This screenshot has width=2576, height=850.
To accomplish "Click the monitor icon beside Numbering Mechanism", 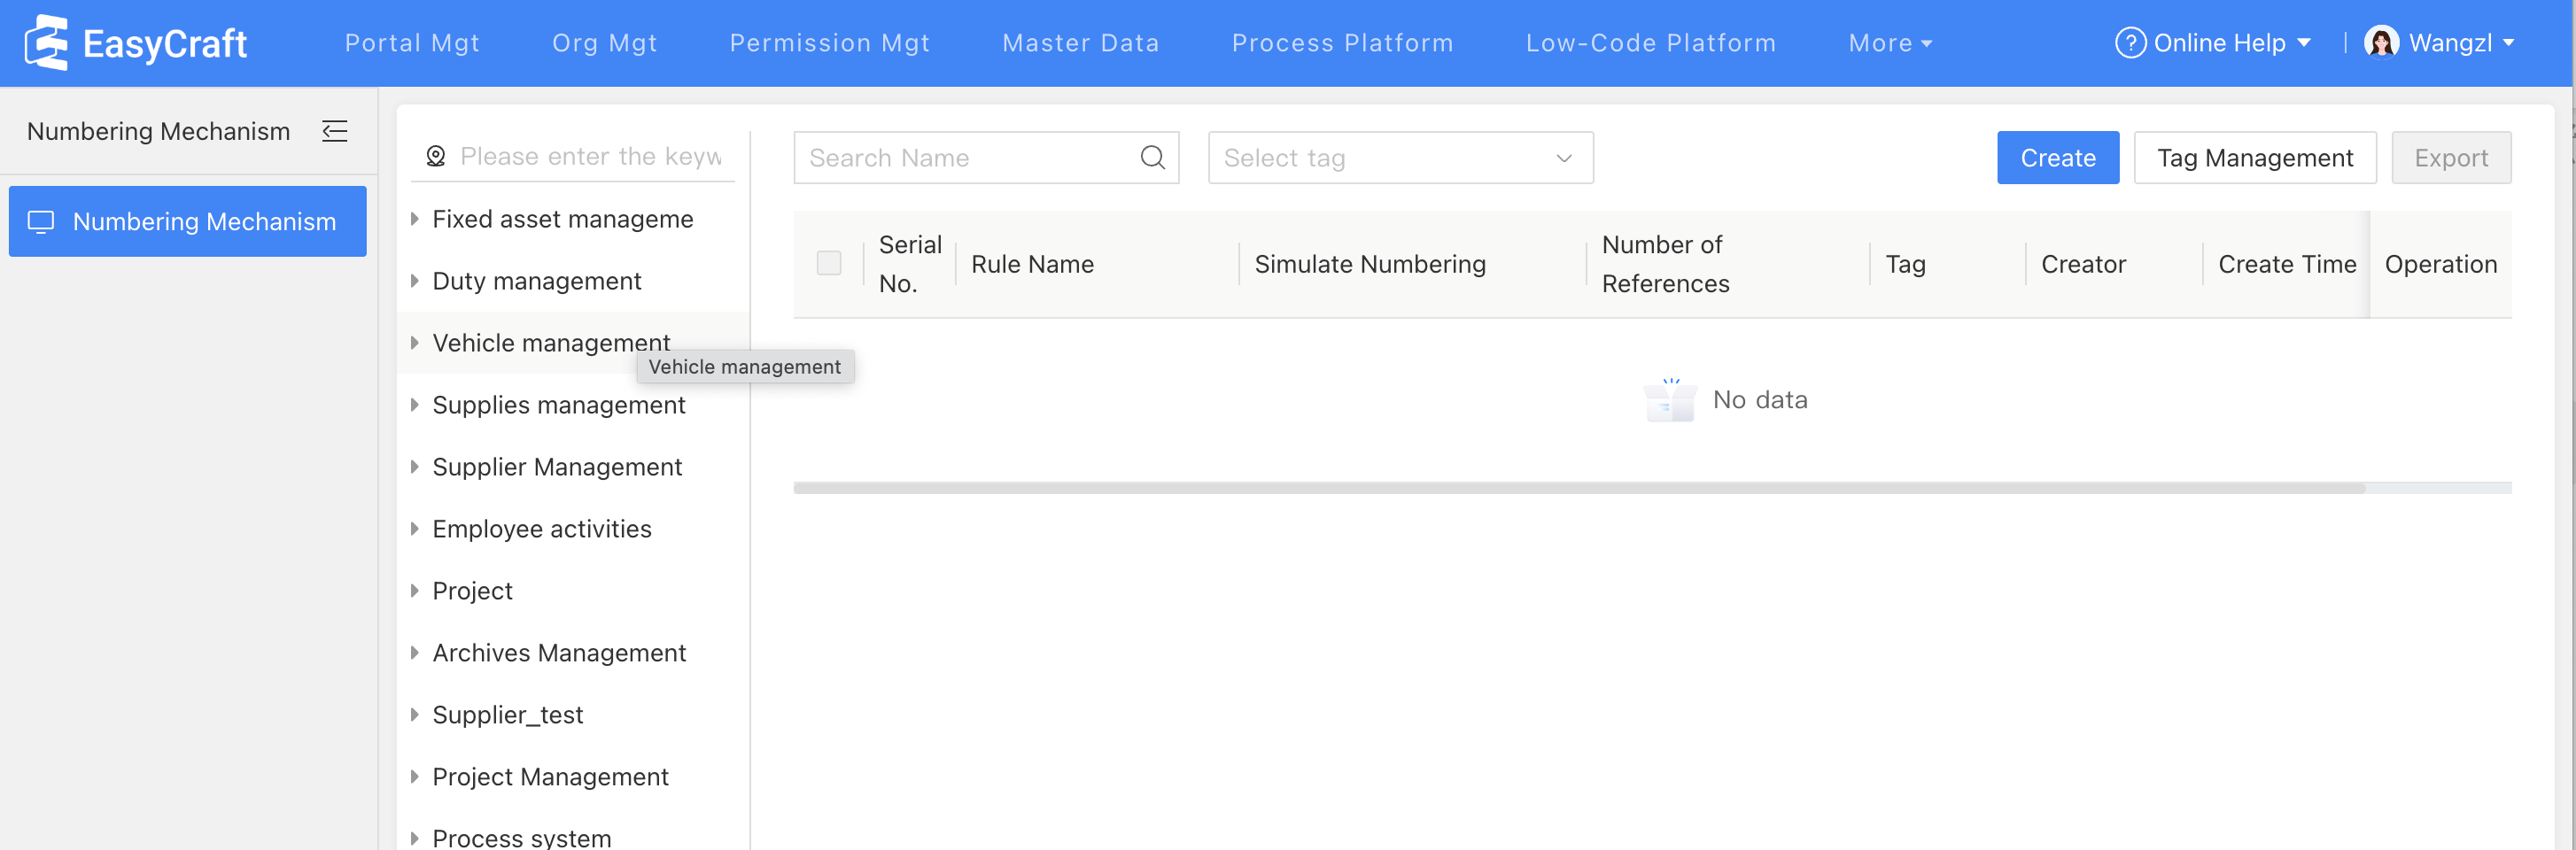I will click(x=41, y=222).
